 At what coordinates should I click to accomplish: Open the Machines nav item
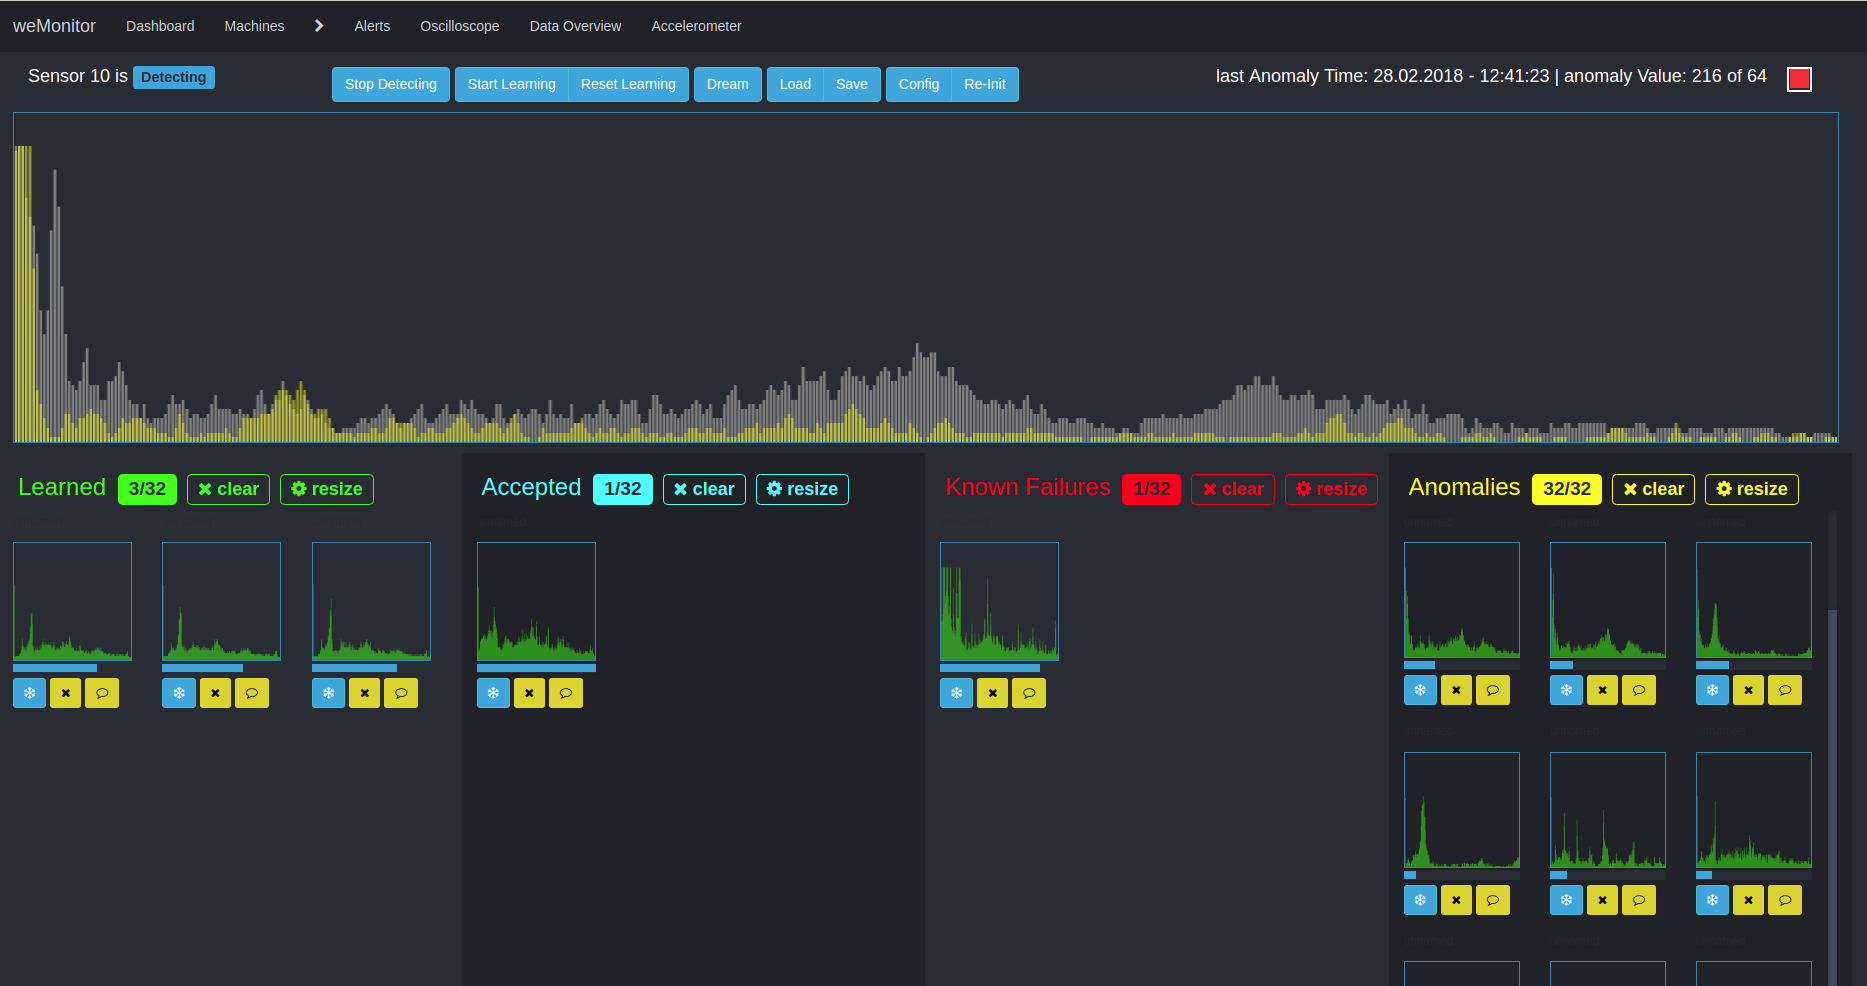tap(254, 26)
